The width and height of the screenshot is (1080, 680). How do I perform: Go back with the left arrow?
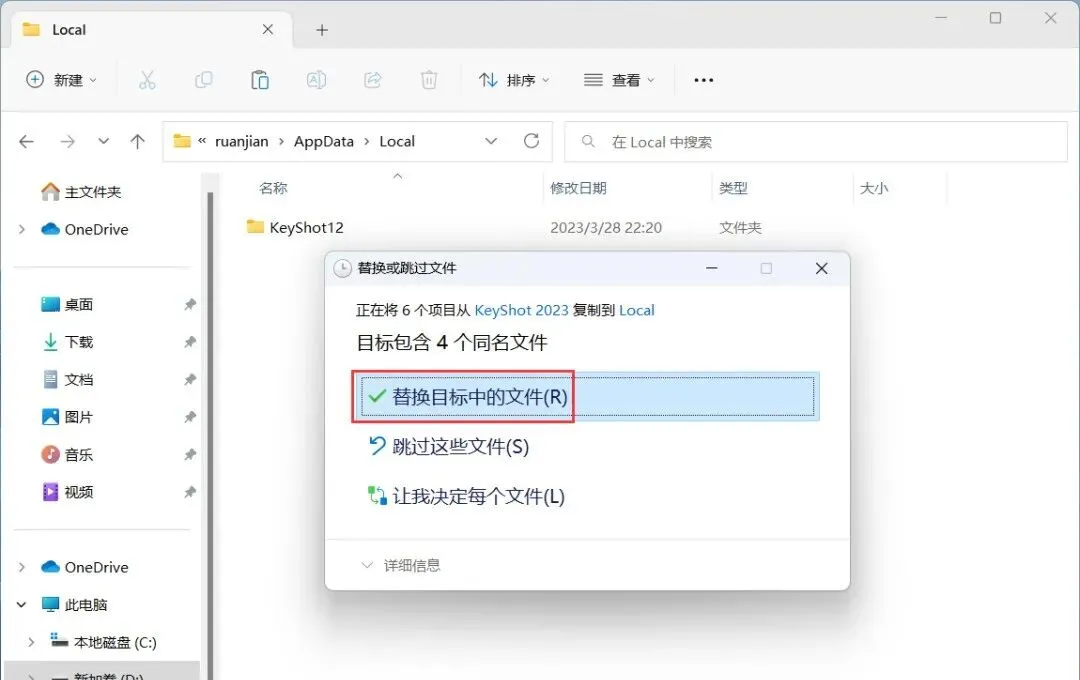pos(26,141)
